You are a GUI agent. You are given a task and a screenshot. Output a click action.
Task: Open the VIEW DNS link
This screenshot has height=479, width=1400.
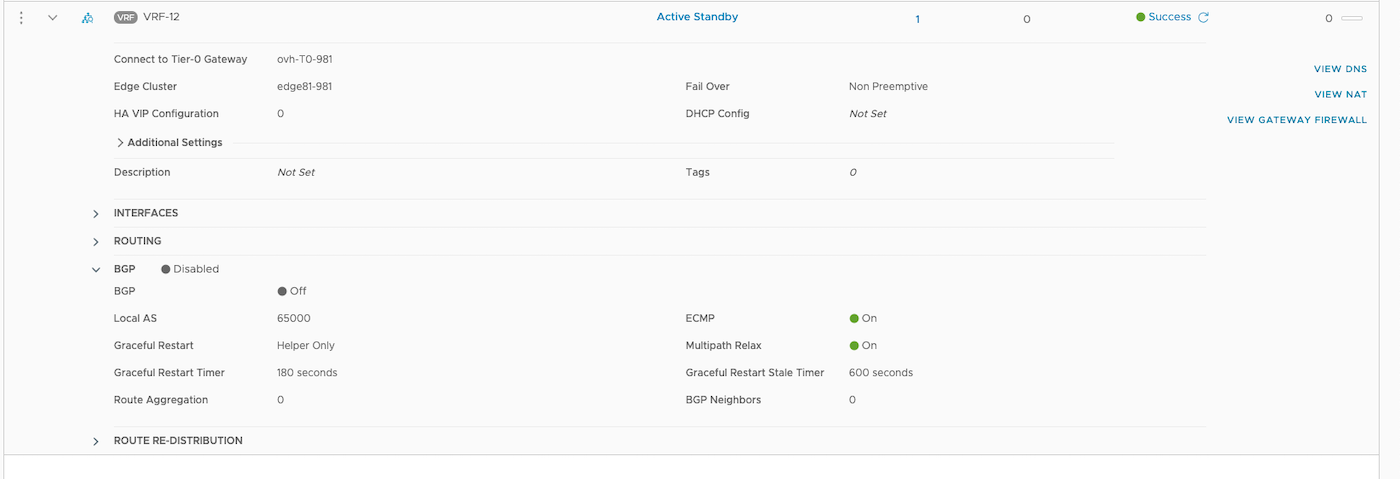tap(1340, 69)
